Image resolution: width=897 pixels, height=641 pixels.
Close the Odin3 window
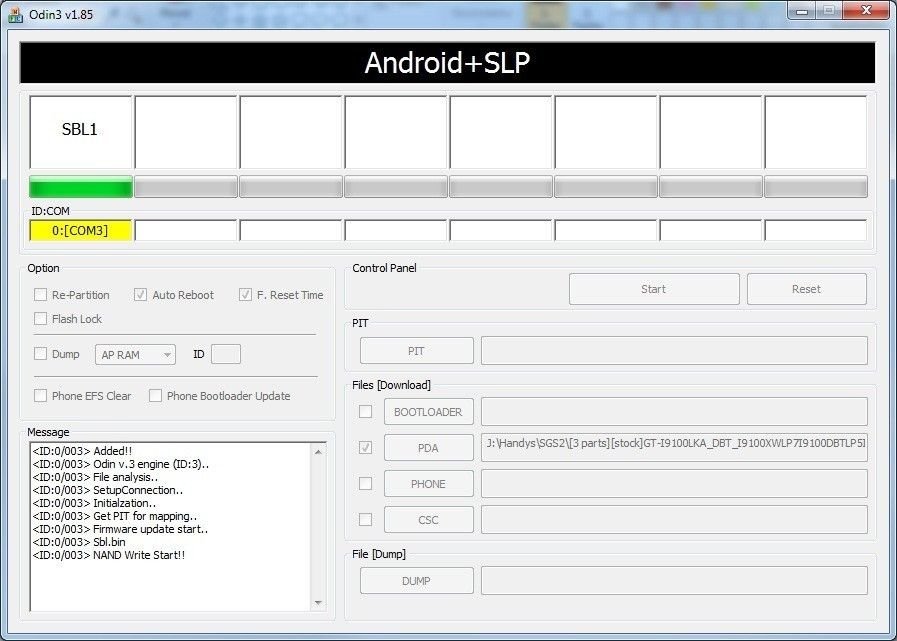click(867, 11)
